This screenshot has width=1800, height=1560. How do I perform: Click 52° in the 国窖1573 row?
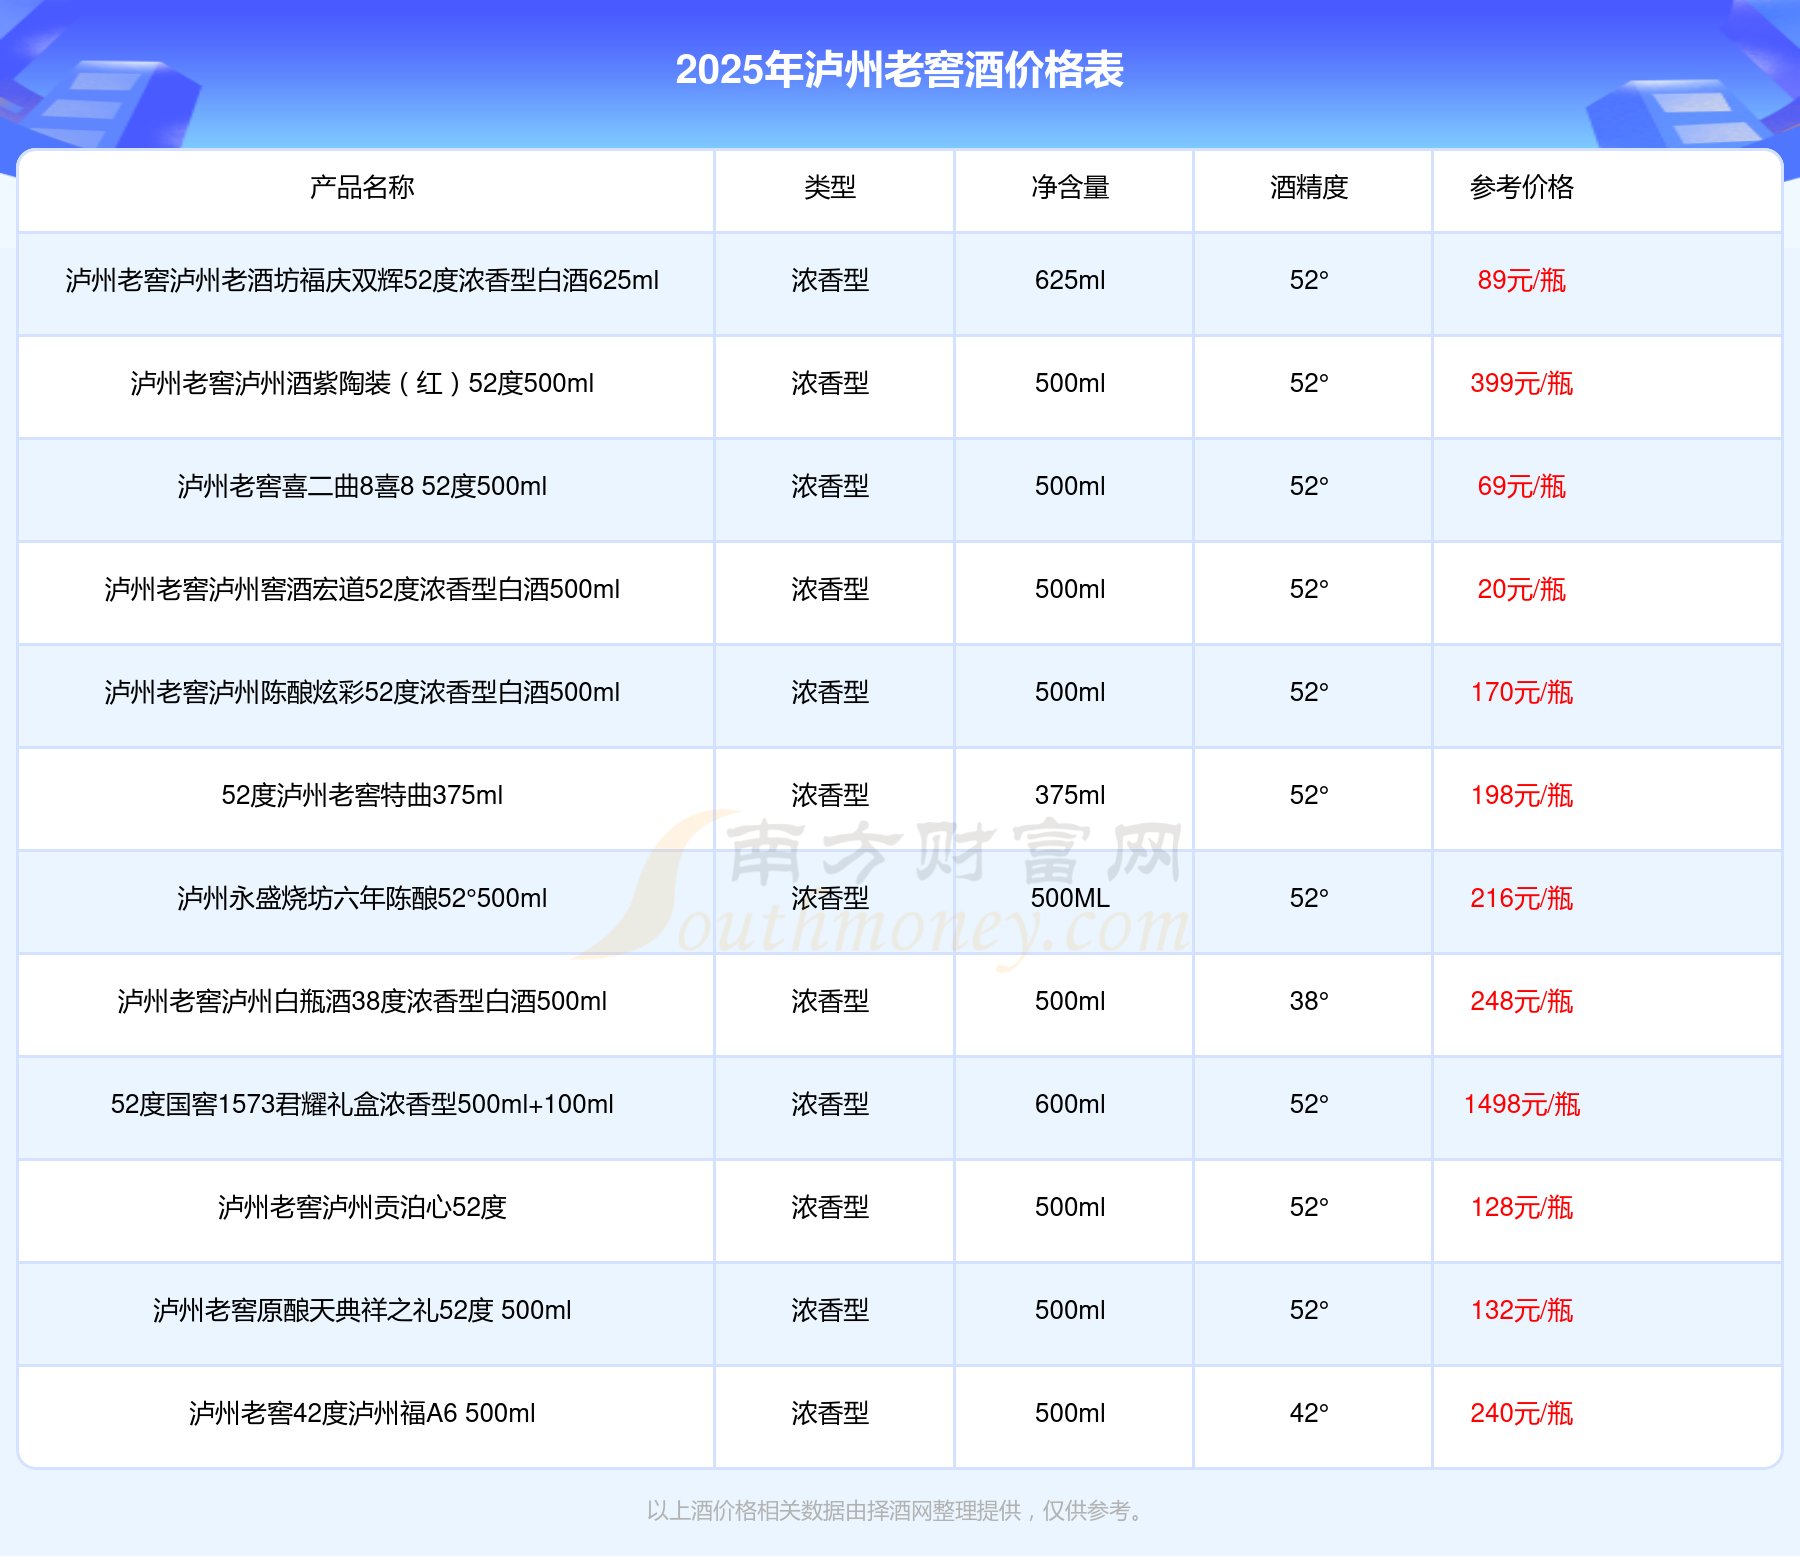(1309, 1104)
